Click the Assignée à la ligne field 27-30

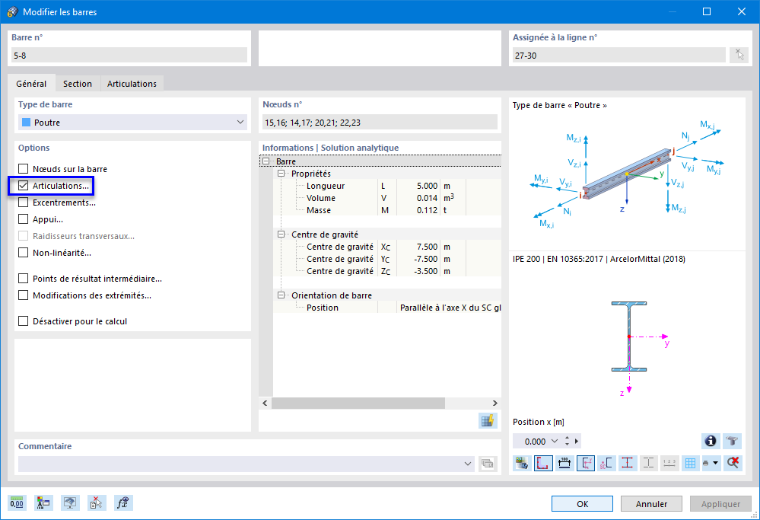point(619,55)
